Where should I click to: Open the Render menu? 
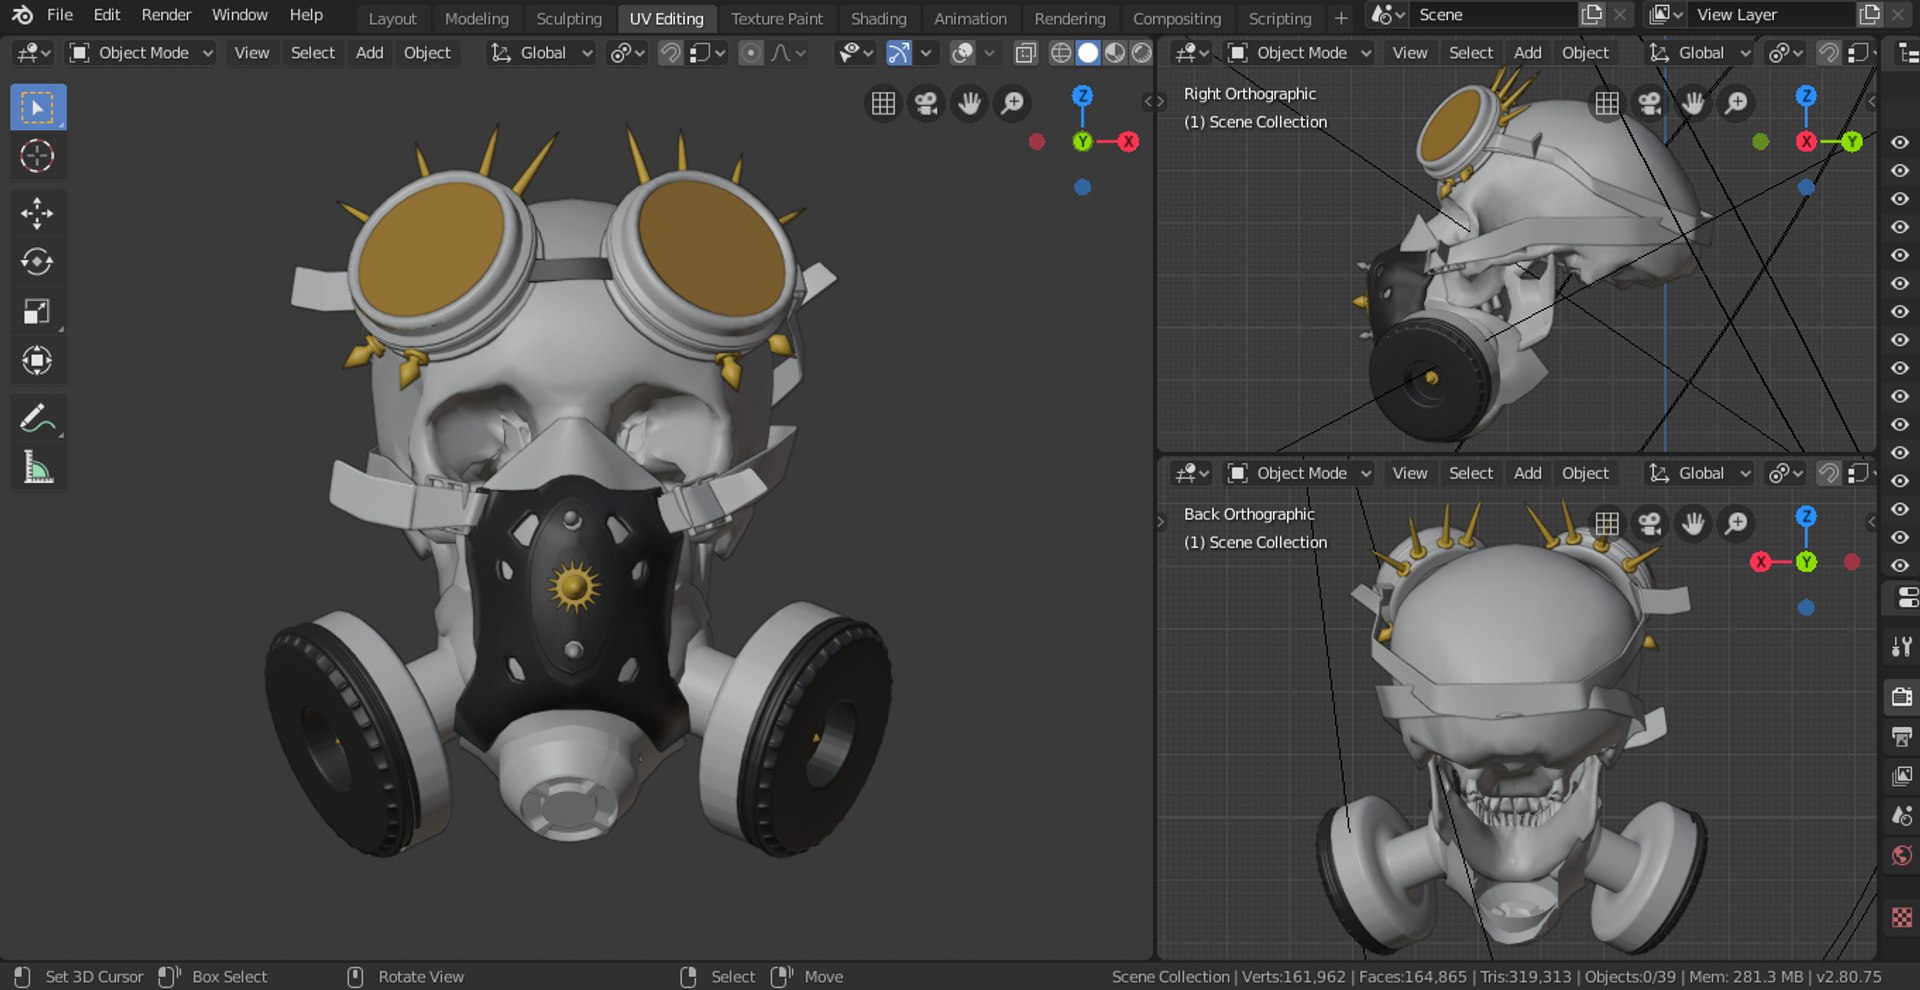(166, 15)
